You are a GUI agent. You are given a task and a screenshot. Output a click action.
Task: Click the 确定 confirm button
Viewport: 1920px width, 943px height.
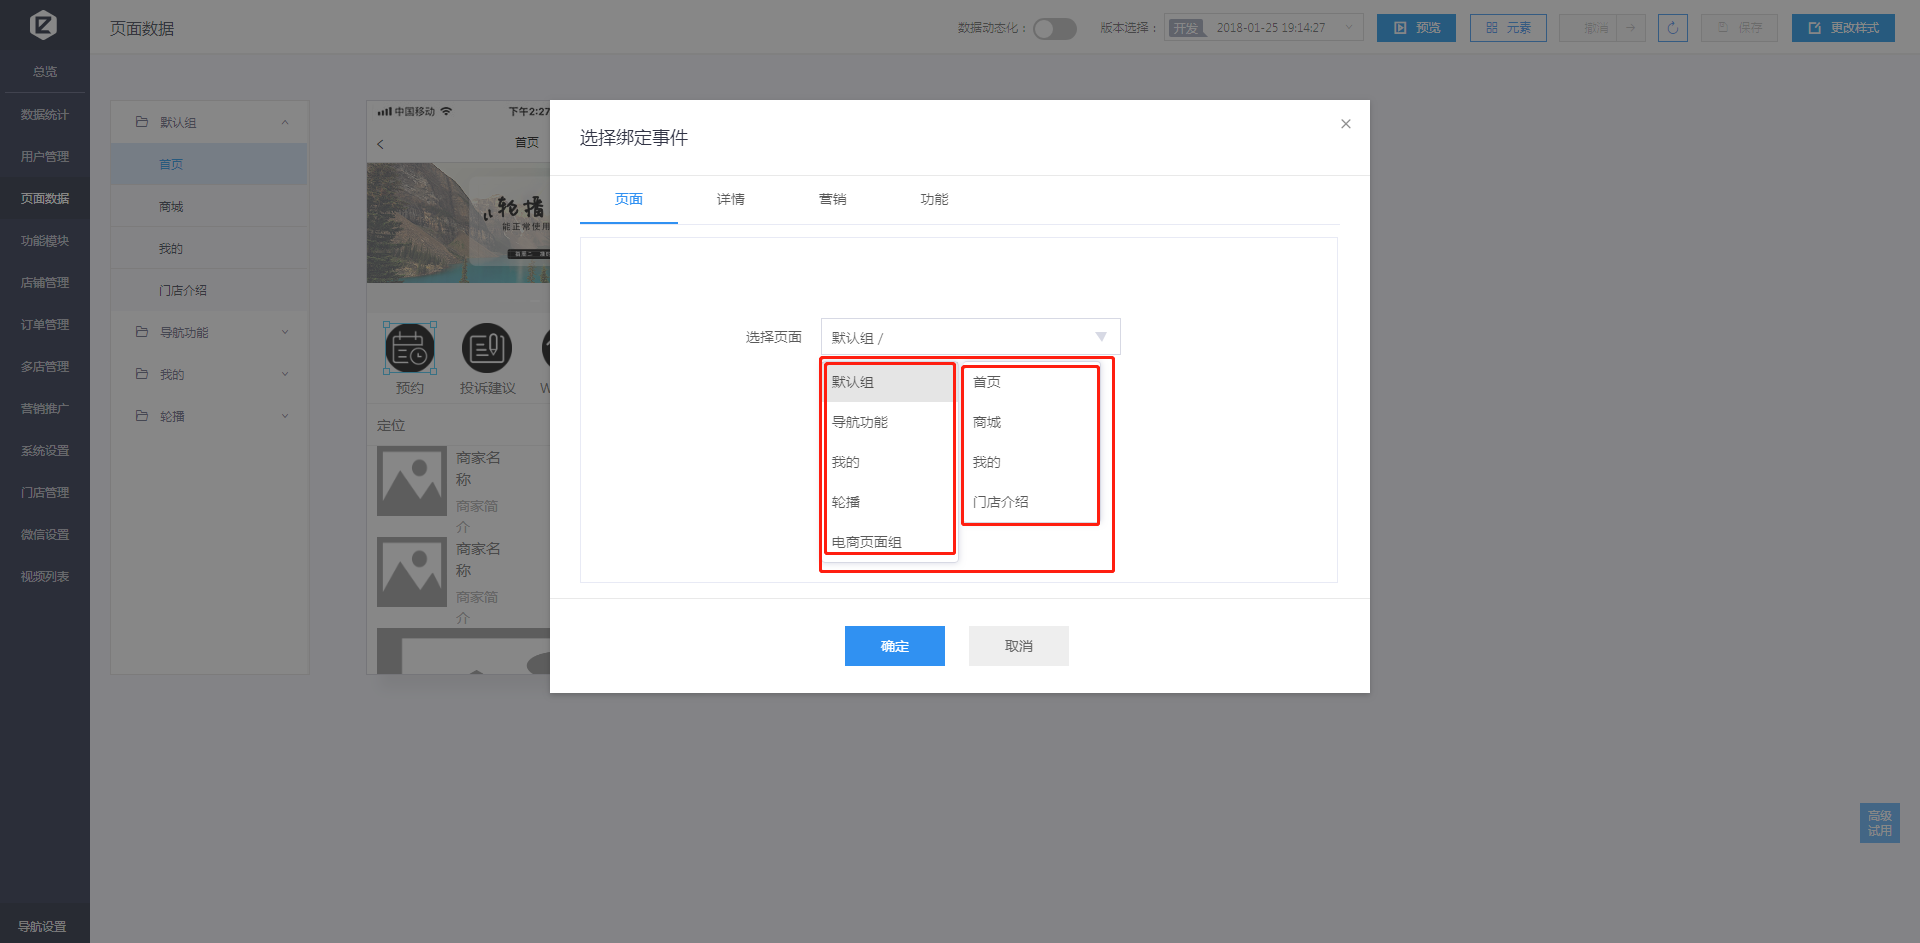pos(894,646)
